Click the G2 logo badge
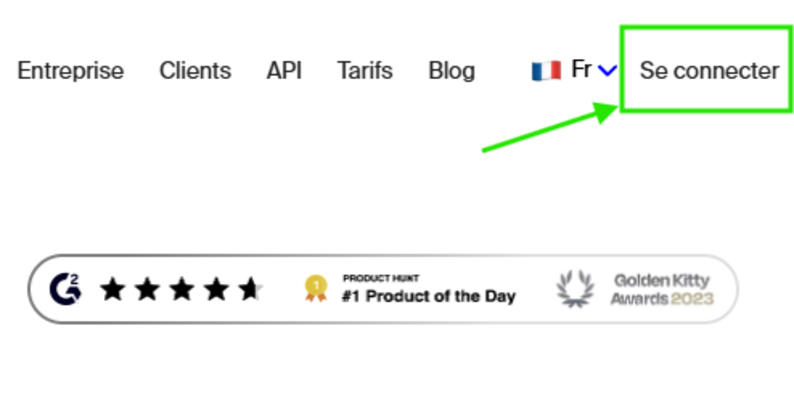This screenshot has width=794, height=400. [66, 289]
